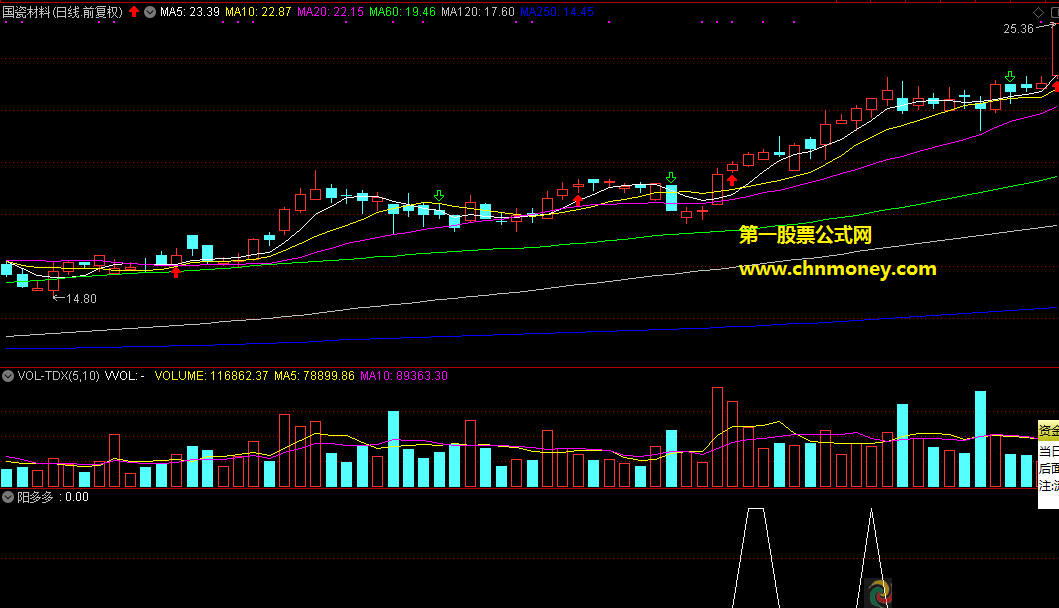Click circular logo icon at bottom of indicator pane
Image resolution: width=1059 pixels, height=608 pixels.
click(x=879, y=593)
